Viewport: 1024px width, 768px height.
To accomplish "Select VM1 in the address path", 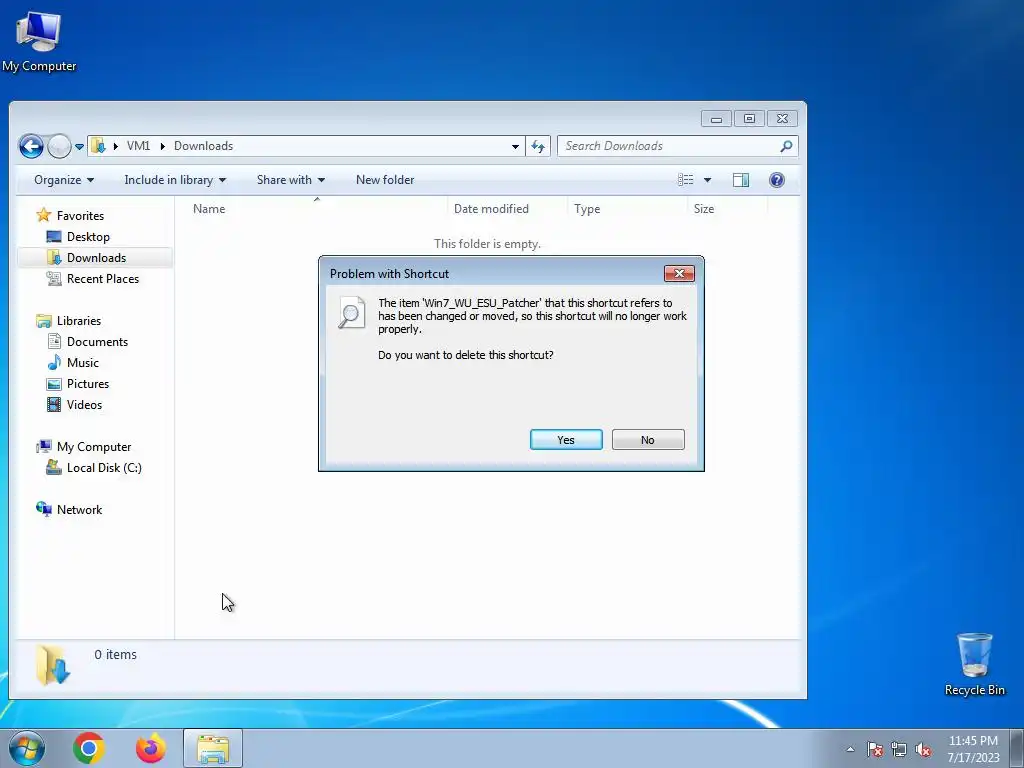I will [x=138, y=146].
